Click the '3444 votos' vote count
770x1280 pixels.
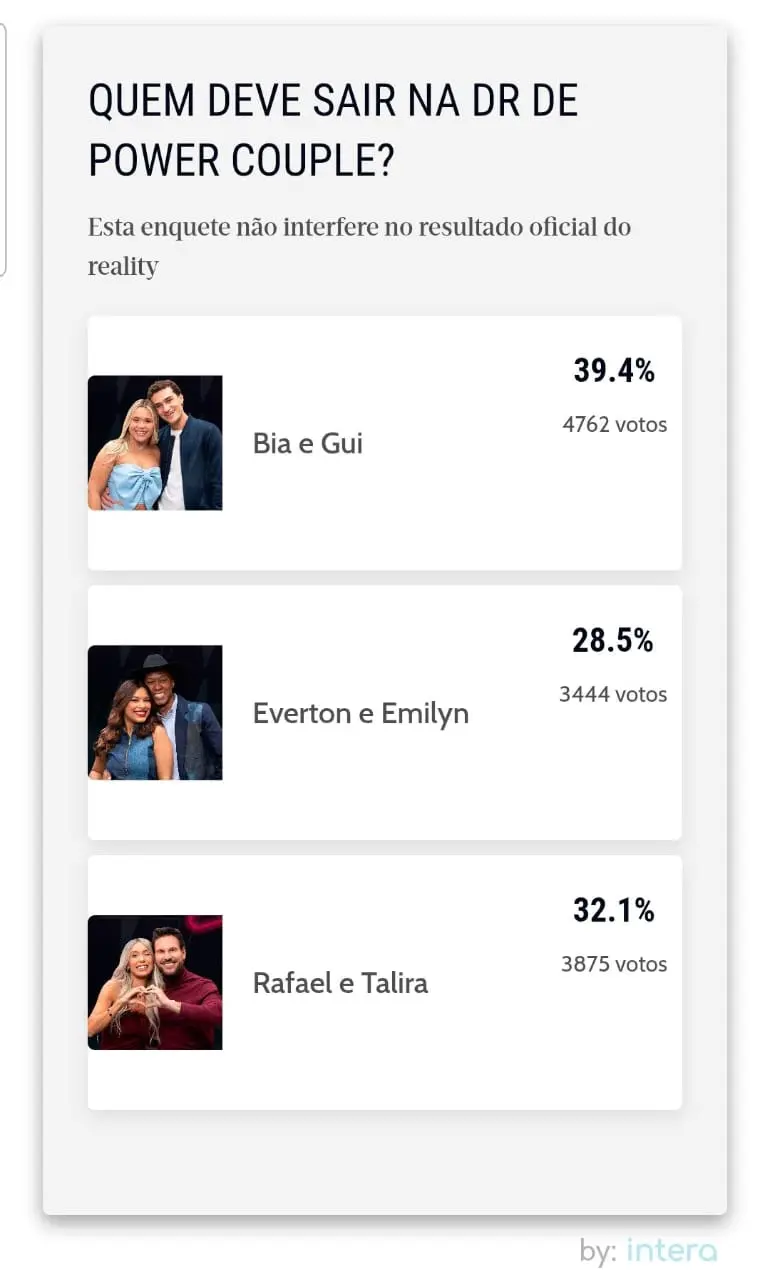pyautogui.click(x=613, y=694)
